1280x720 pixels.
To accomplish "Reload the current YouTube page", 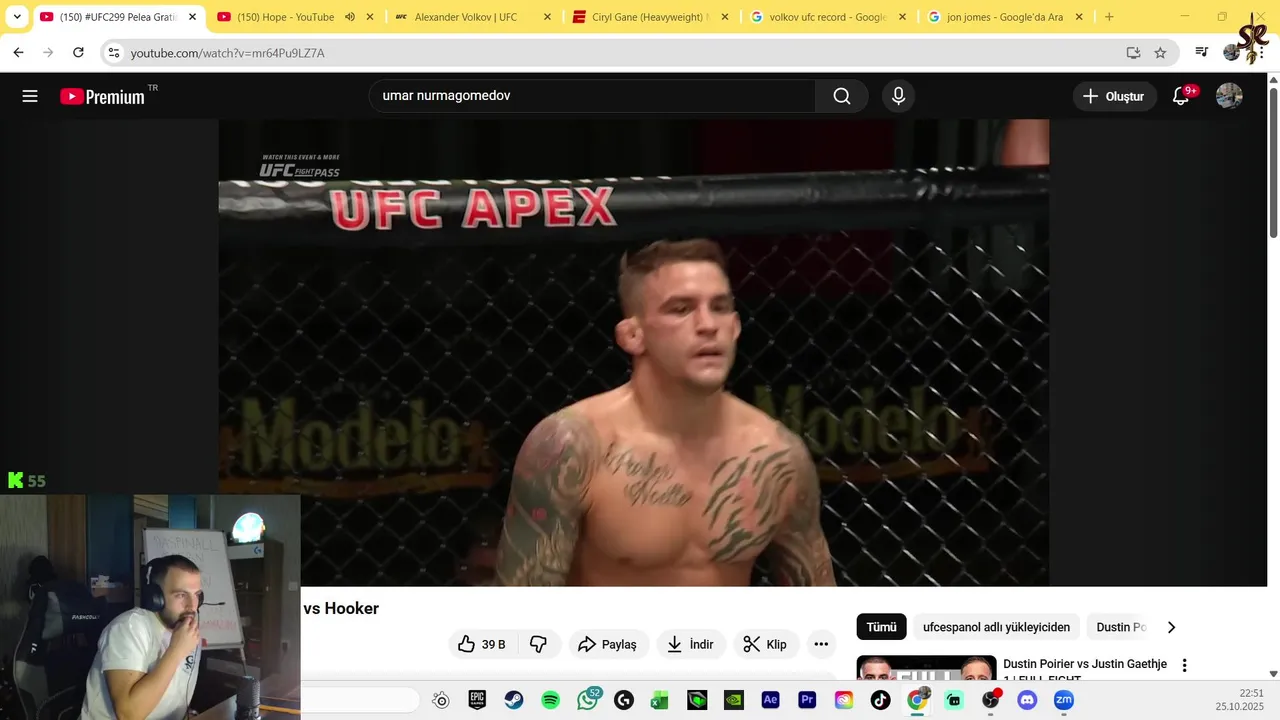I will [x=78, y=53].
